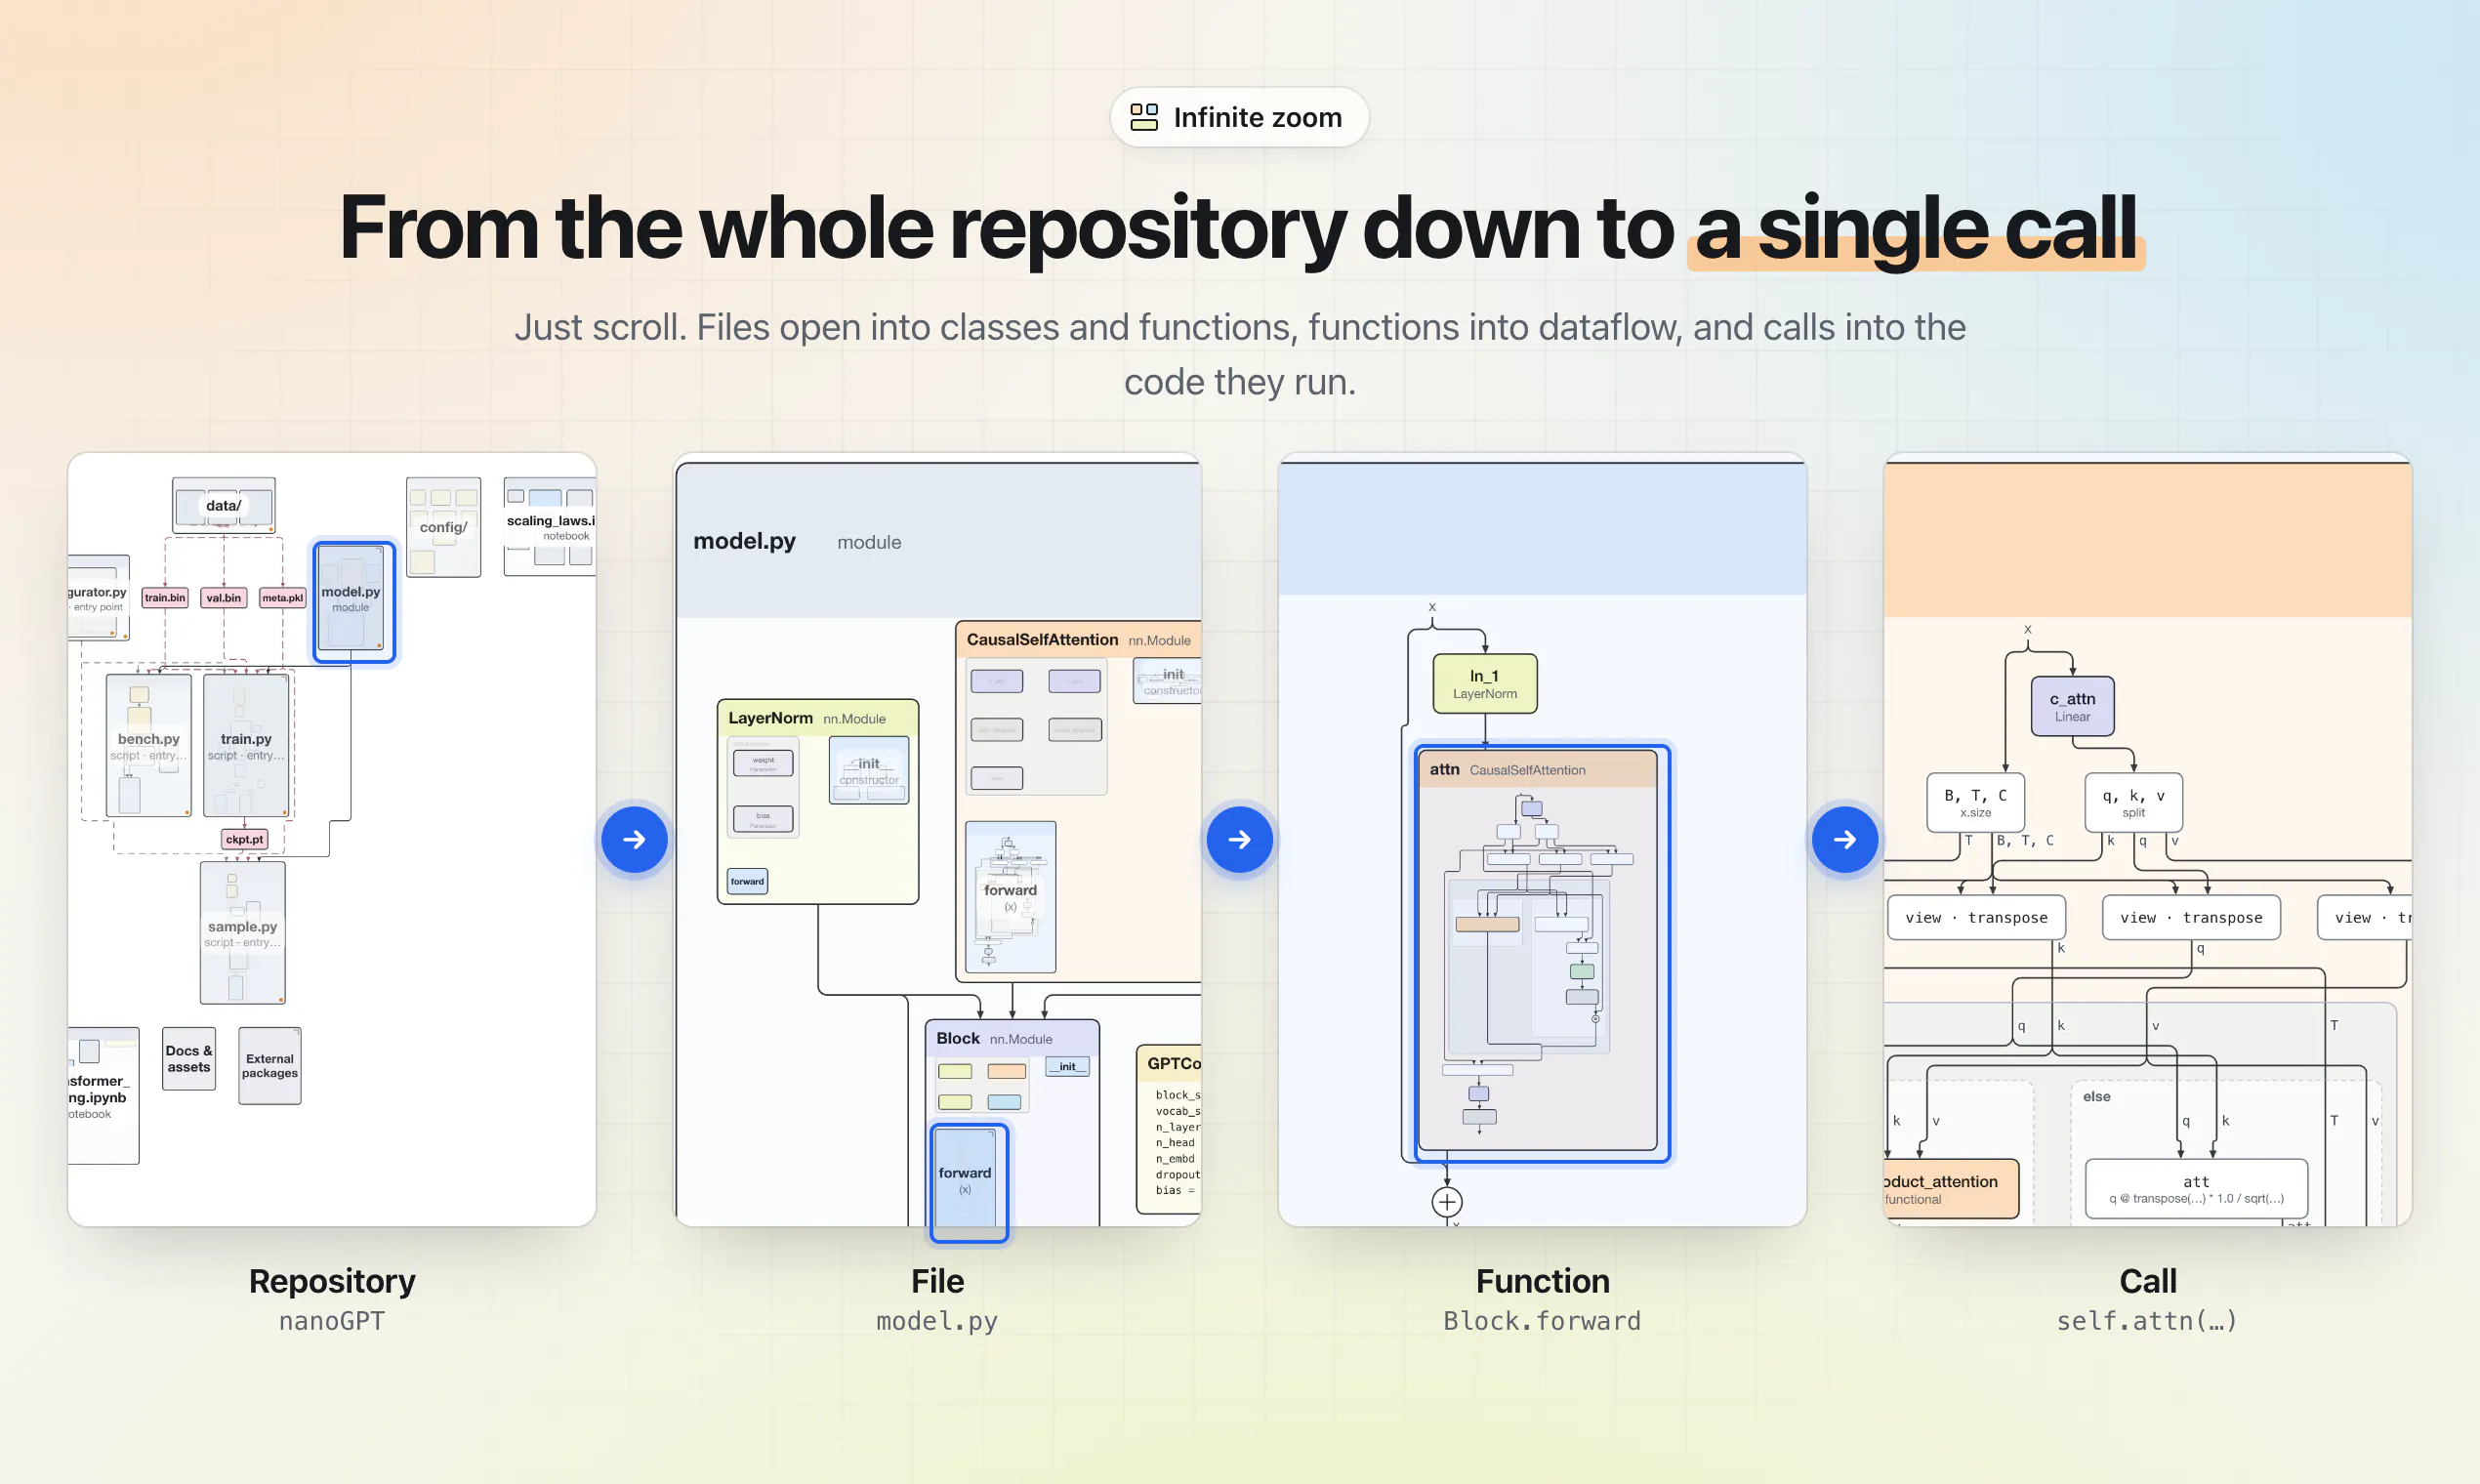Screen dimensions: 2480x1484
Task: Open the scaling_laws notebook node
Action: 549,527
